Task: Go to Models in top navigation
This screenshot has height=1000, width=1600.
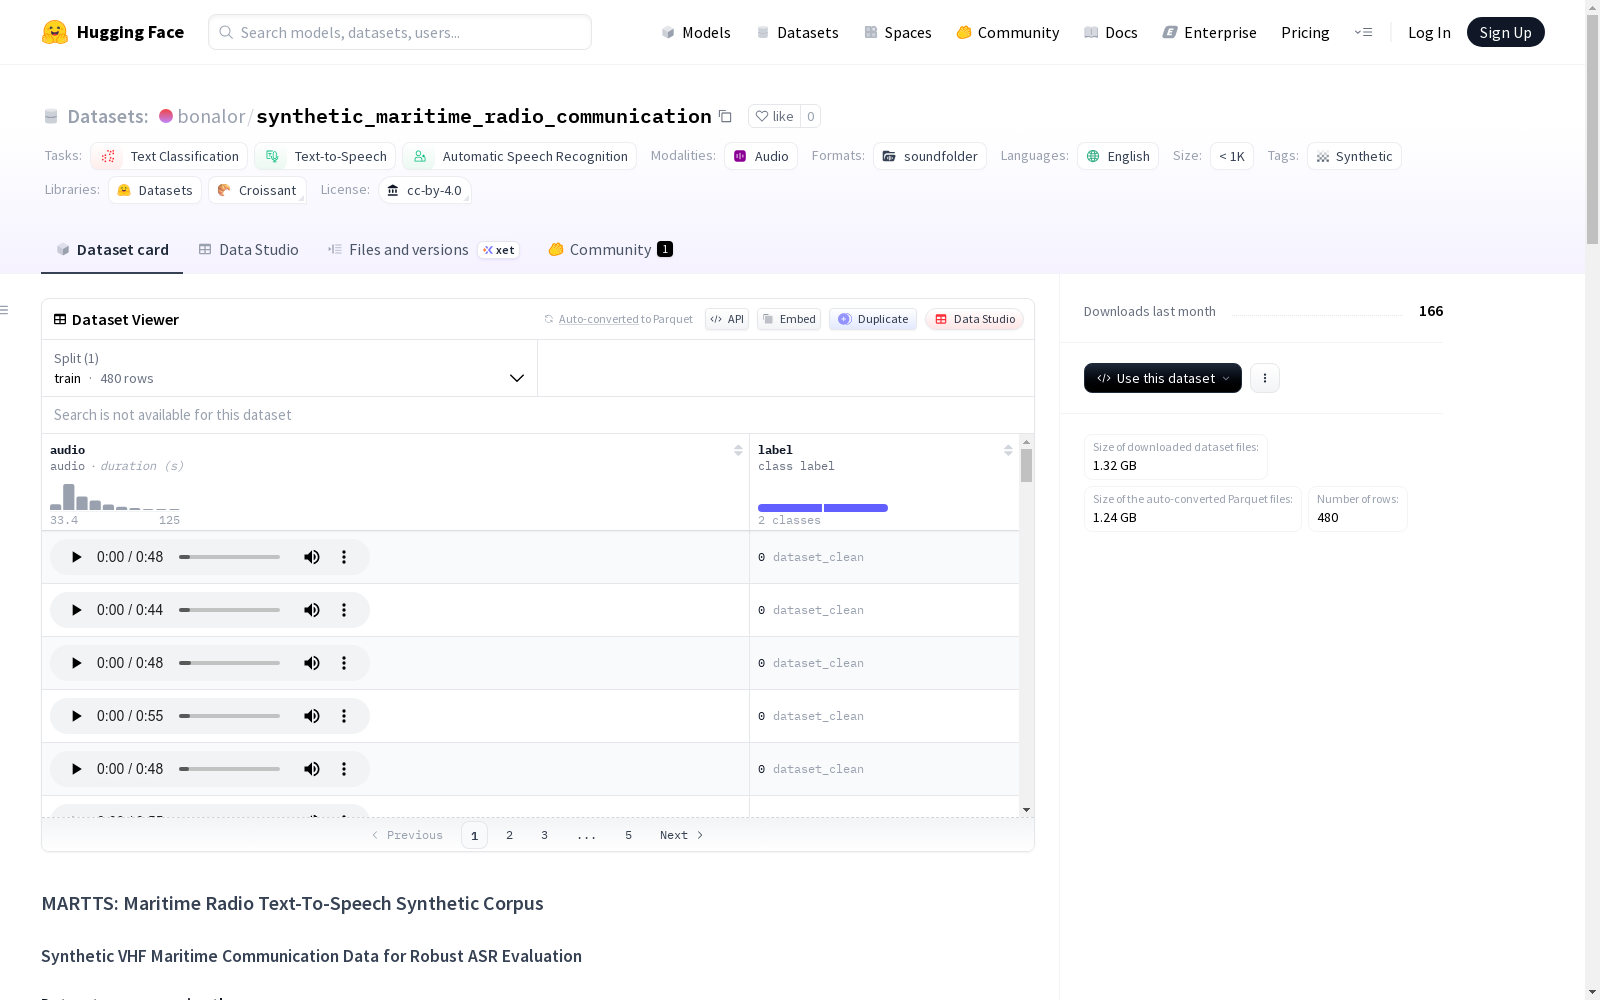Action: (696, 32)
